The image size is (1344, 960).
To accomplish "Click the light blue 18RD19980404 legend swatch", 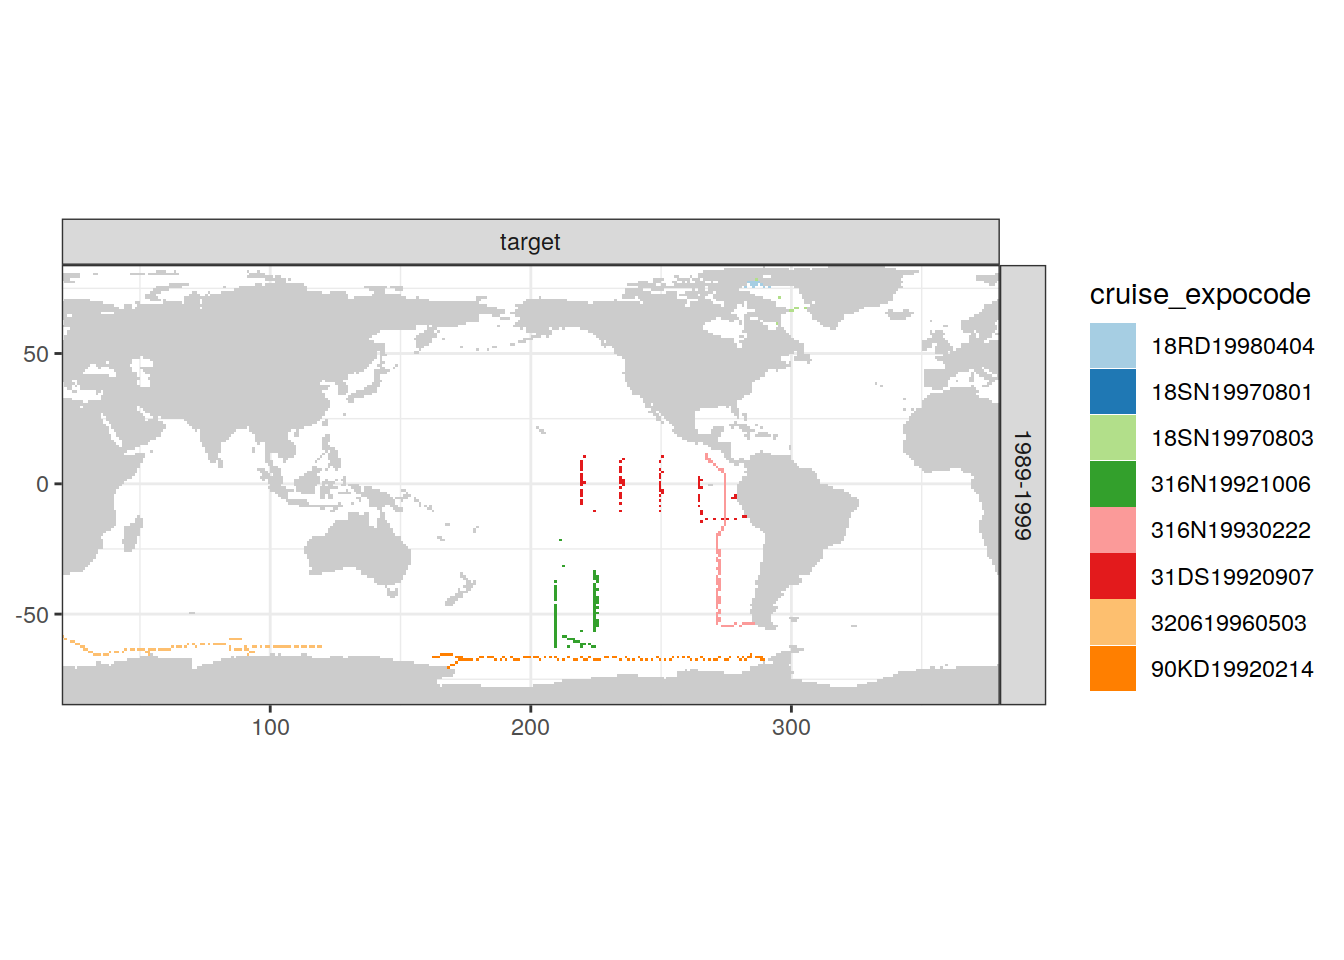I will [1112, 346].
